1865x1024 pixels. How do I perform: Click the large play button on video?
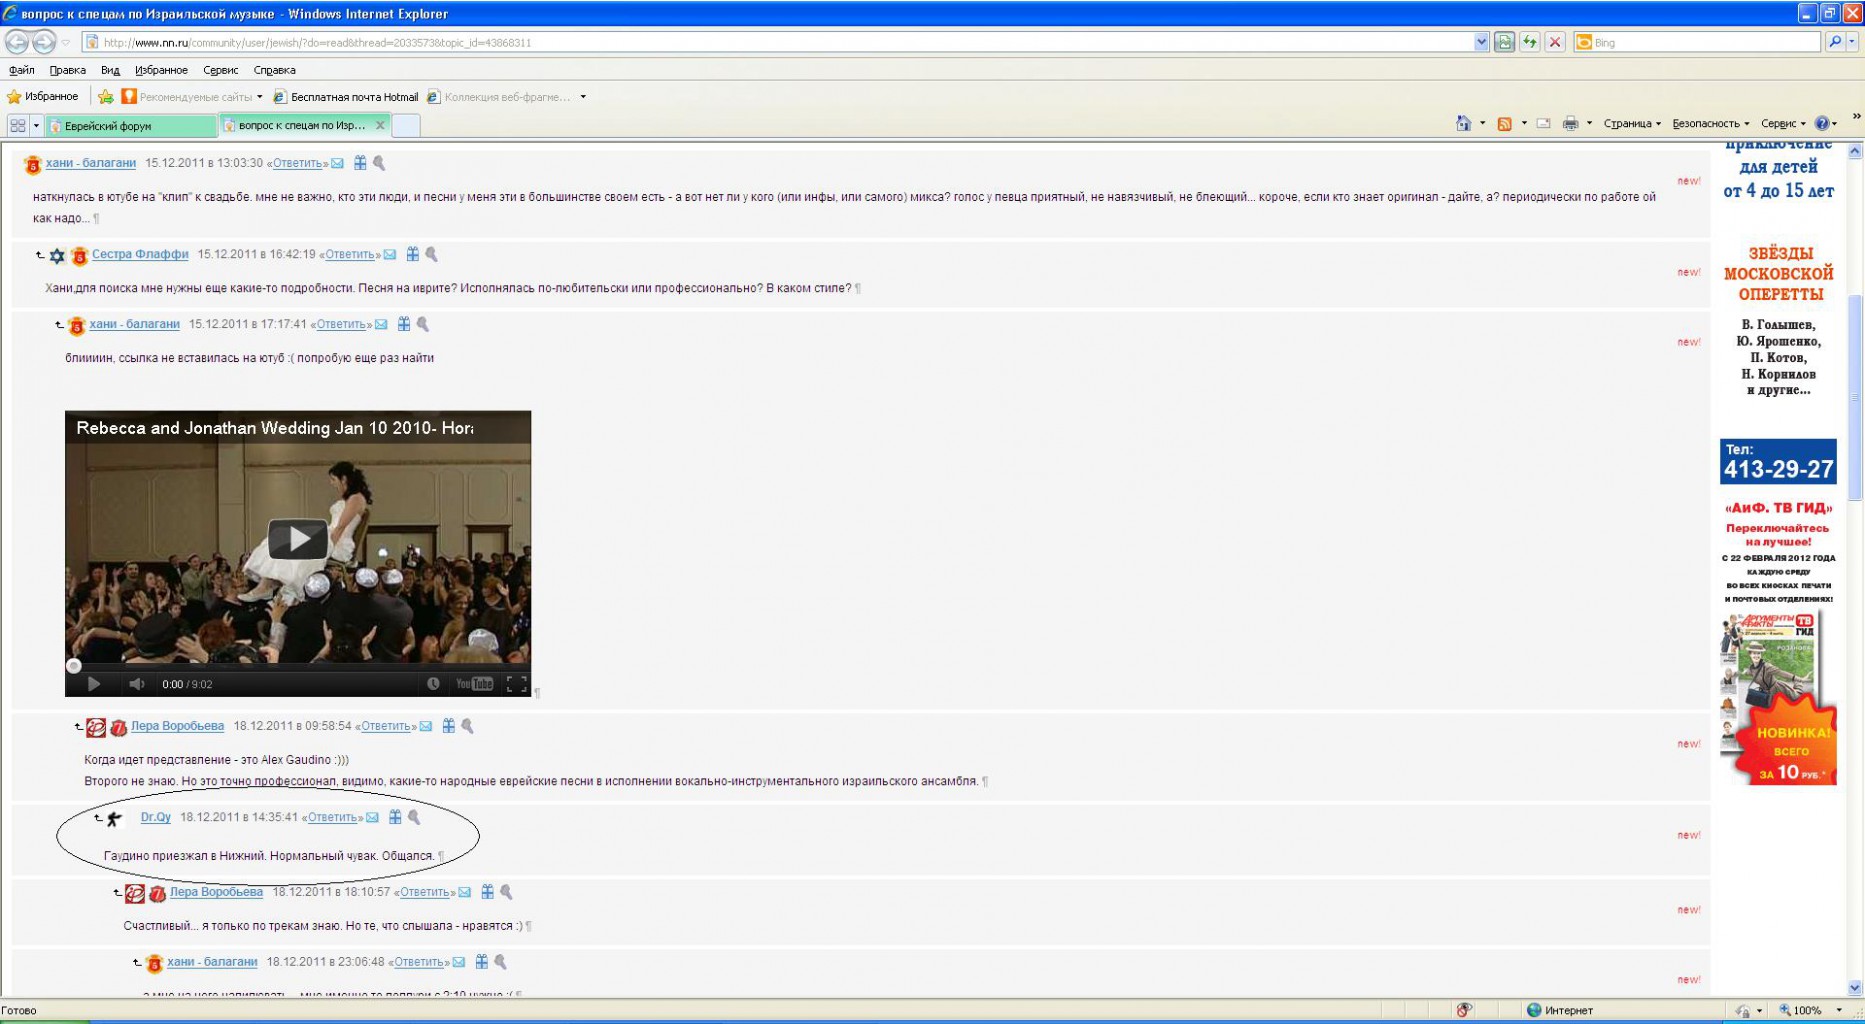tap(298, 539)
